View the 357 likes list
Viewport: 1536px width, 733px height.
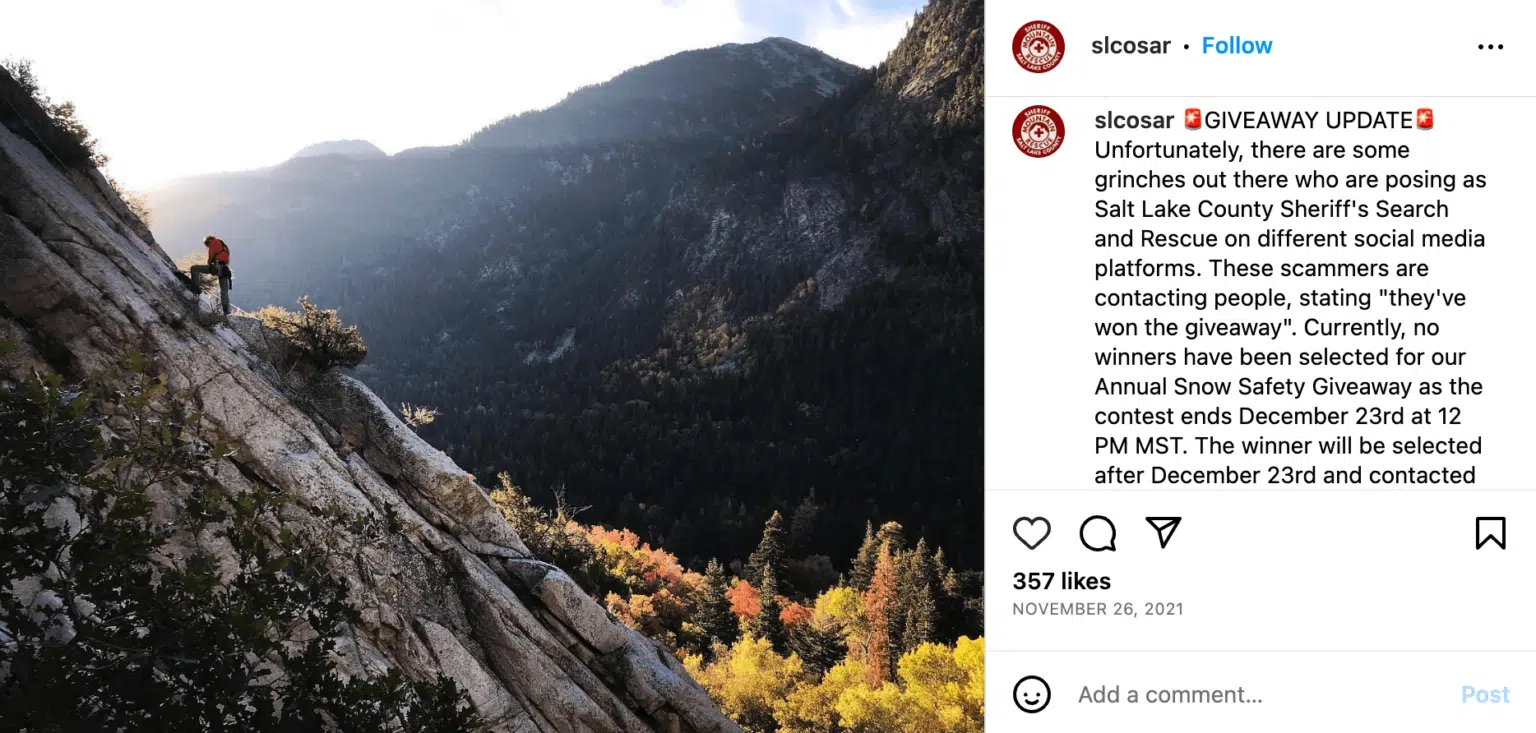point(1061,581)
